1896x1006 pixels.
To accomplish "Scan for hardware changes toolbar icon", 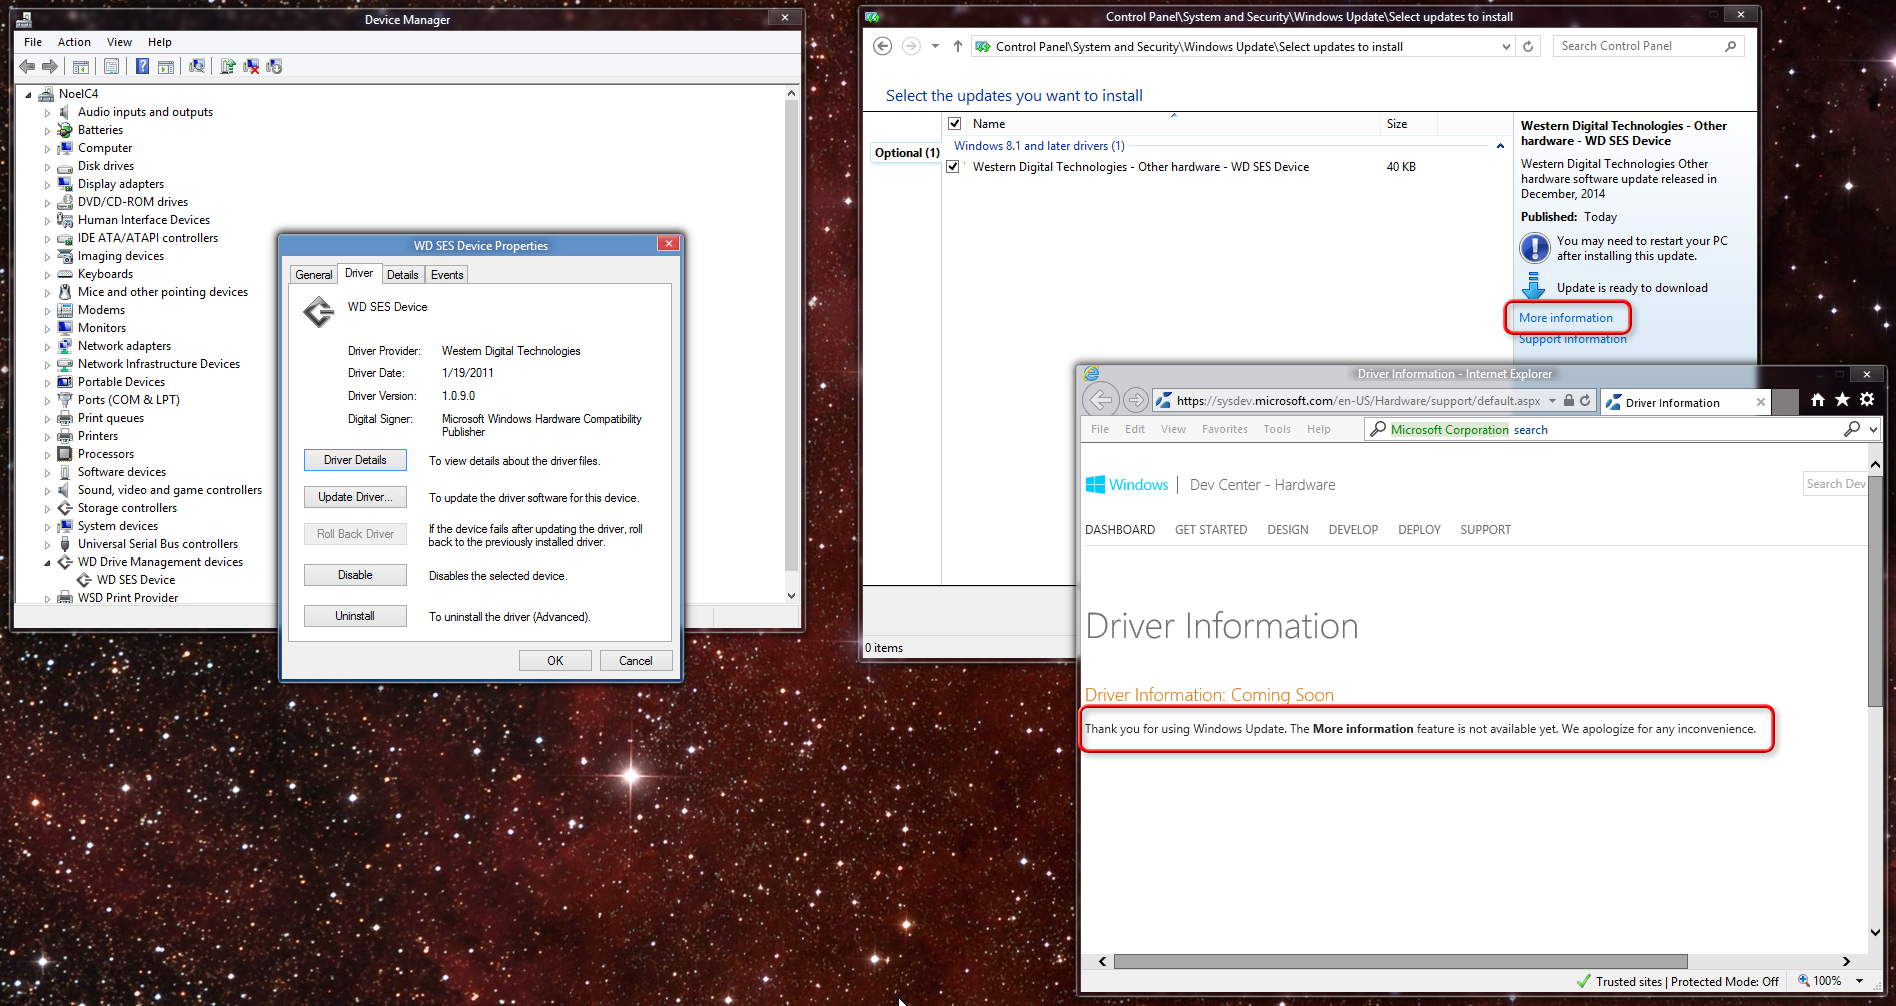I will [x=197, y=66].
